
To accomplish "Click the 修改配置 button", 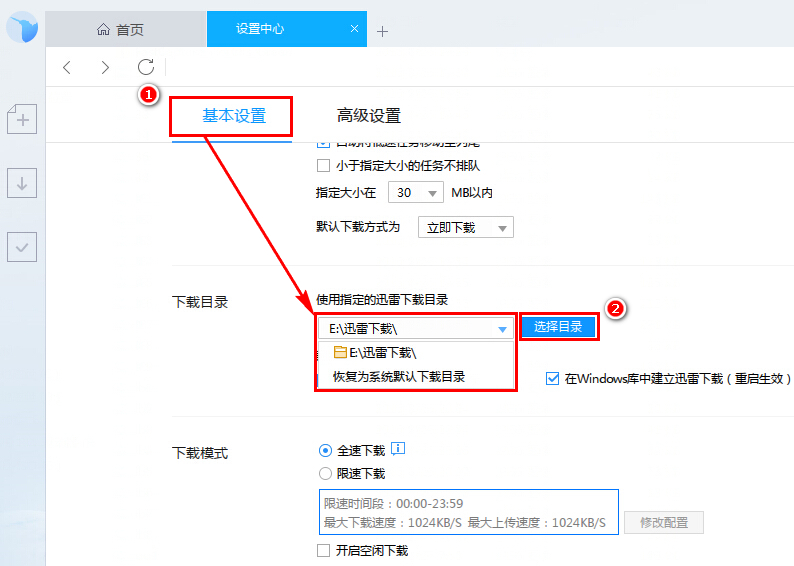I will (x=664, y=522).
